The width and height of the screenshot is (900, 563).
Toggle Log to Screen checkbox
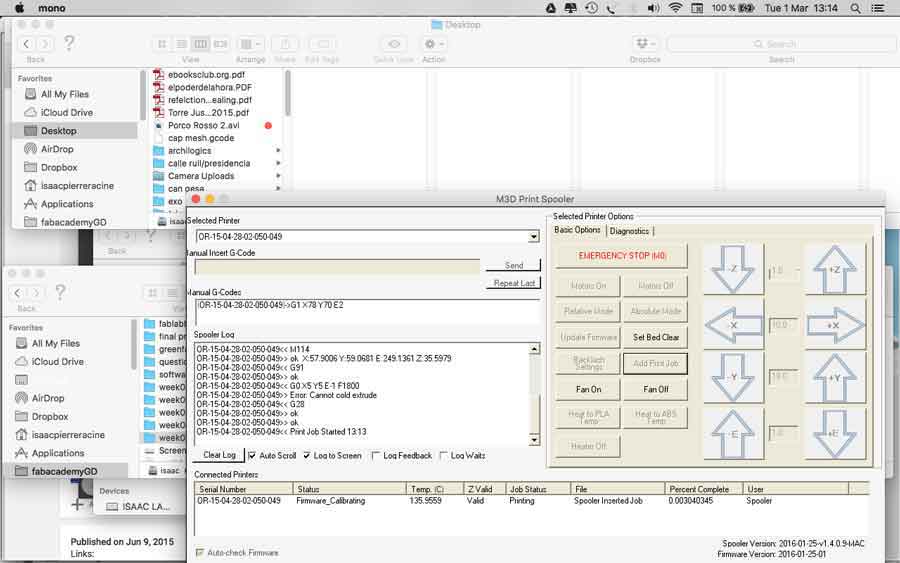[307, 456]
